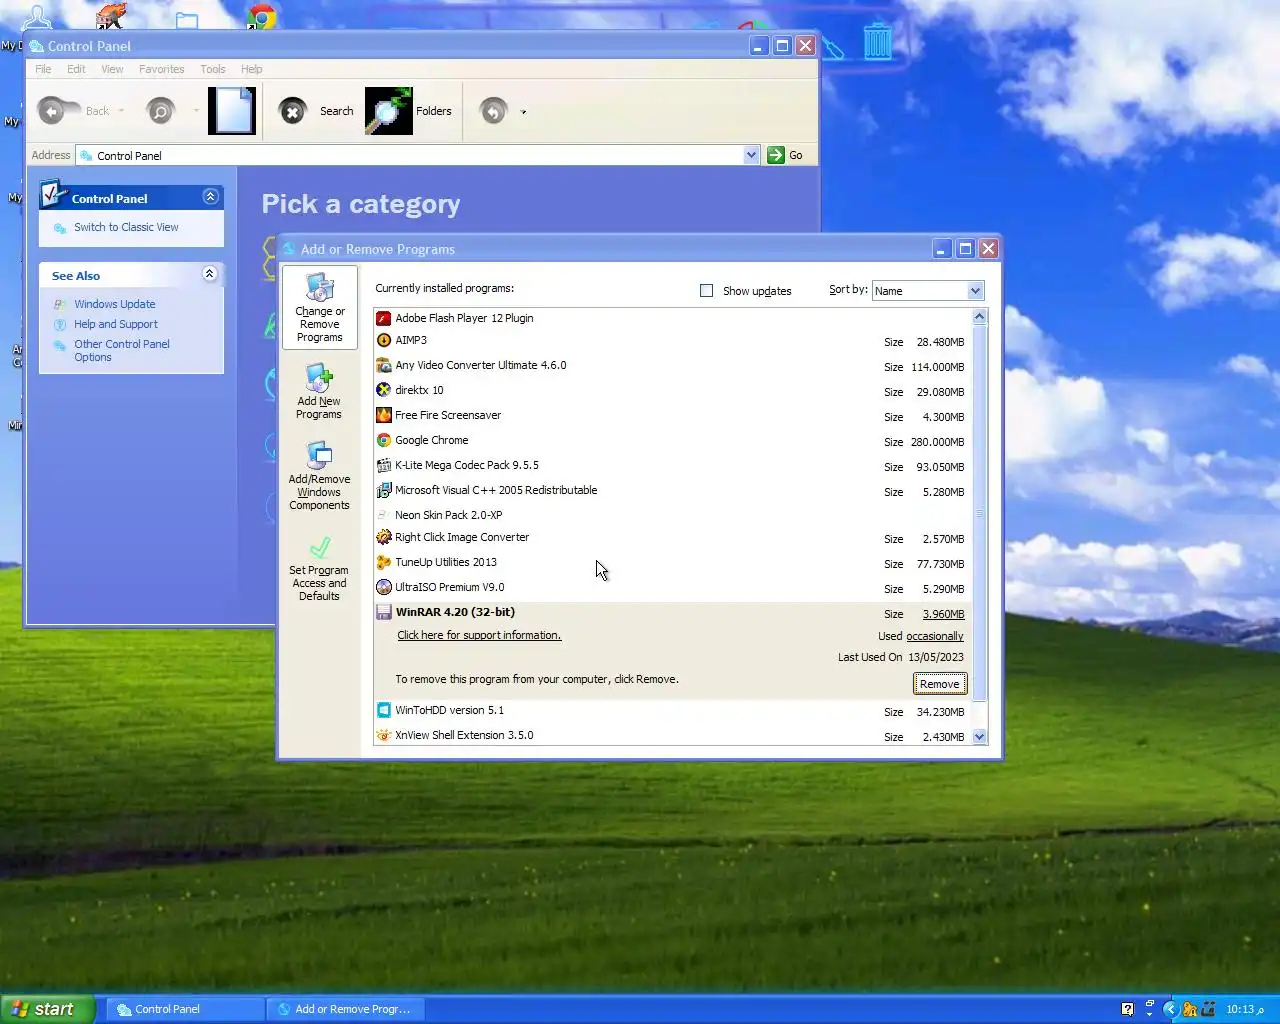Collapse the See Also section
Image resolution: width=1280 pixels, height=1024 pixels.
point(209,274)
